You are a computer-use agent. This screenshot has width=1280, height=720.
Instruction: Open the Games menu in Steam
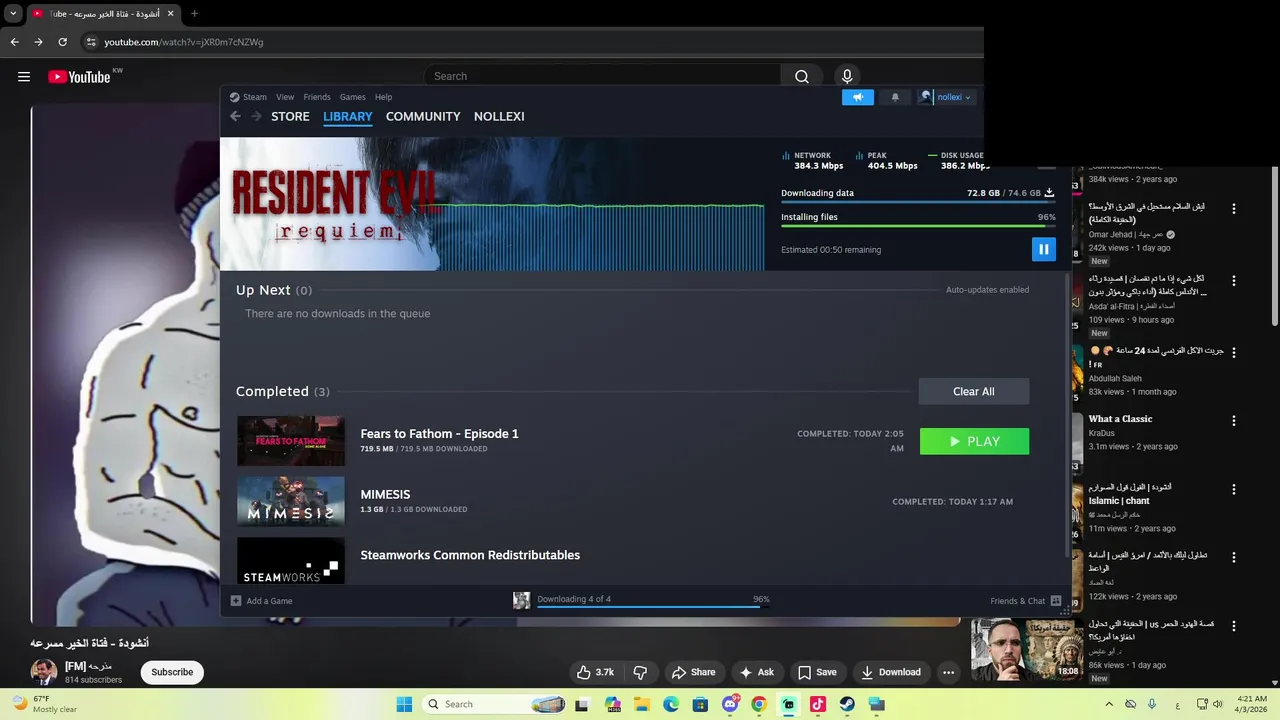[x=352, y=97]
